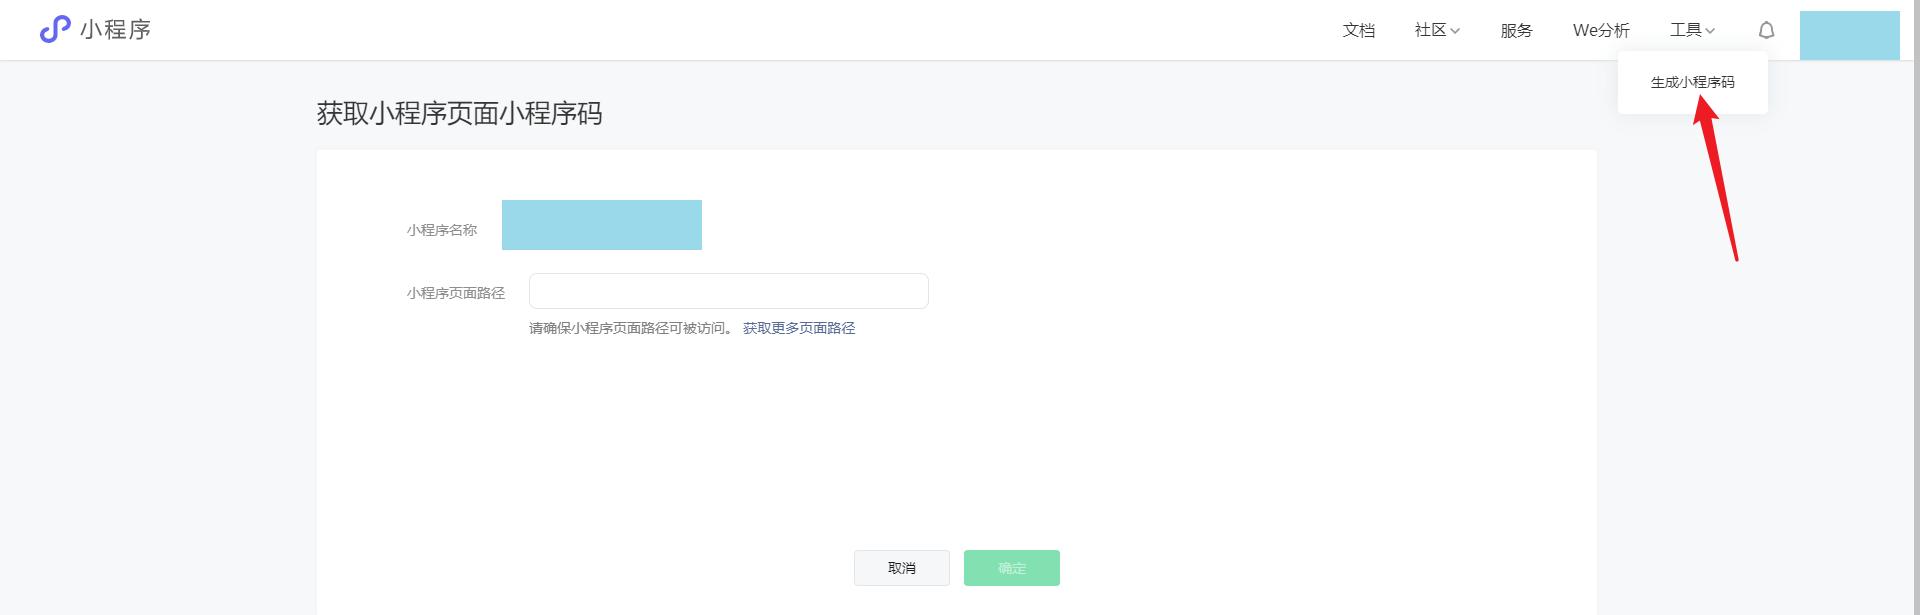The height and width of the screenshot is (615, 1920).
Task: Click the 小程序名称 field label
Action: pos(441,230)
